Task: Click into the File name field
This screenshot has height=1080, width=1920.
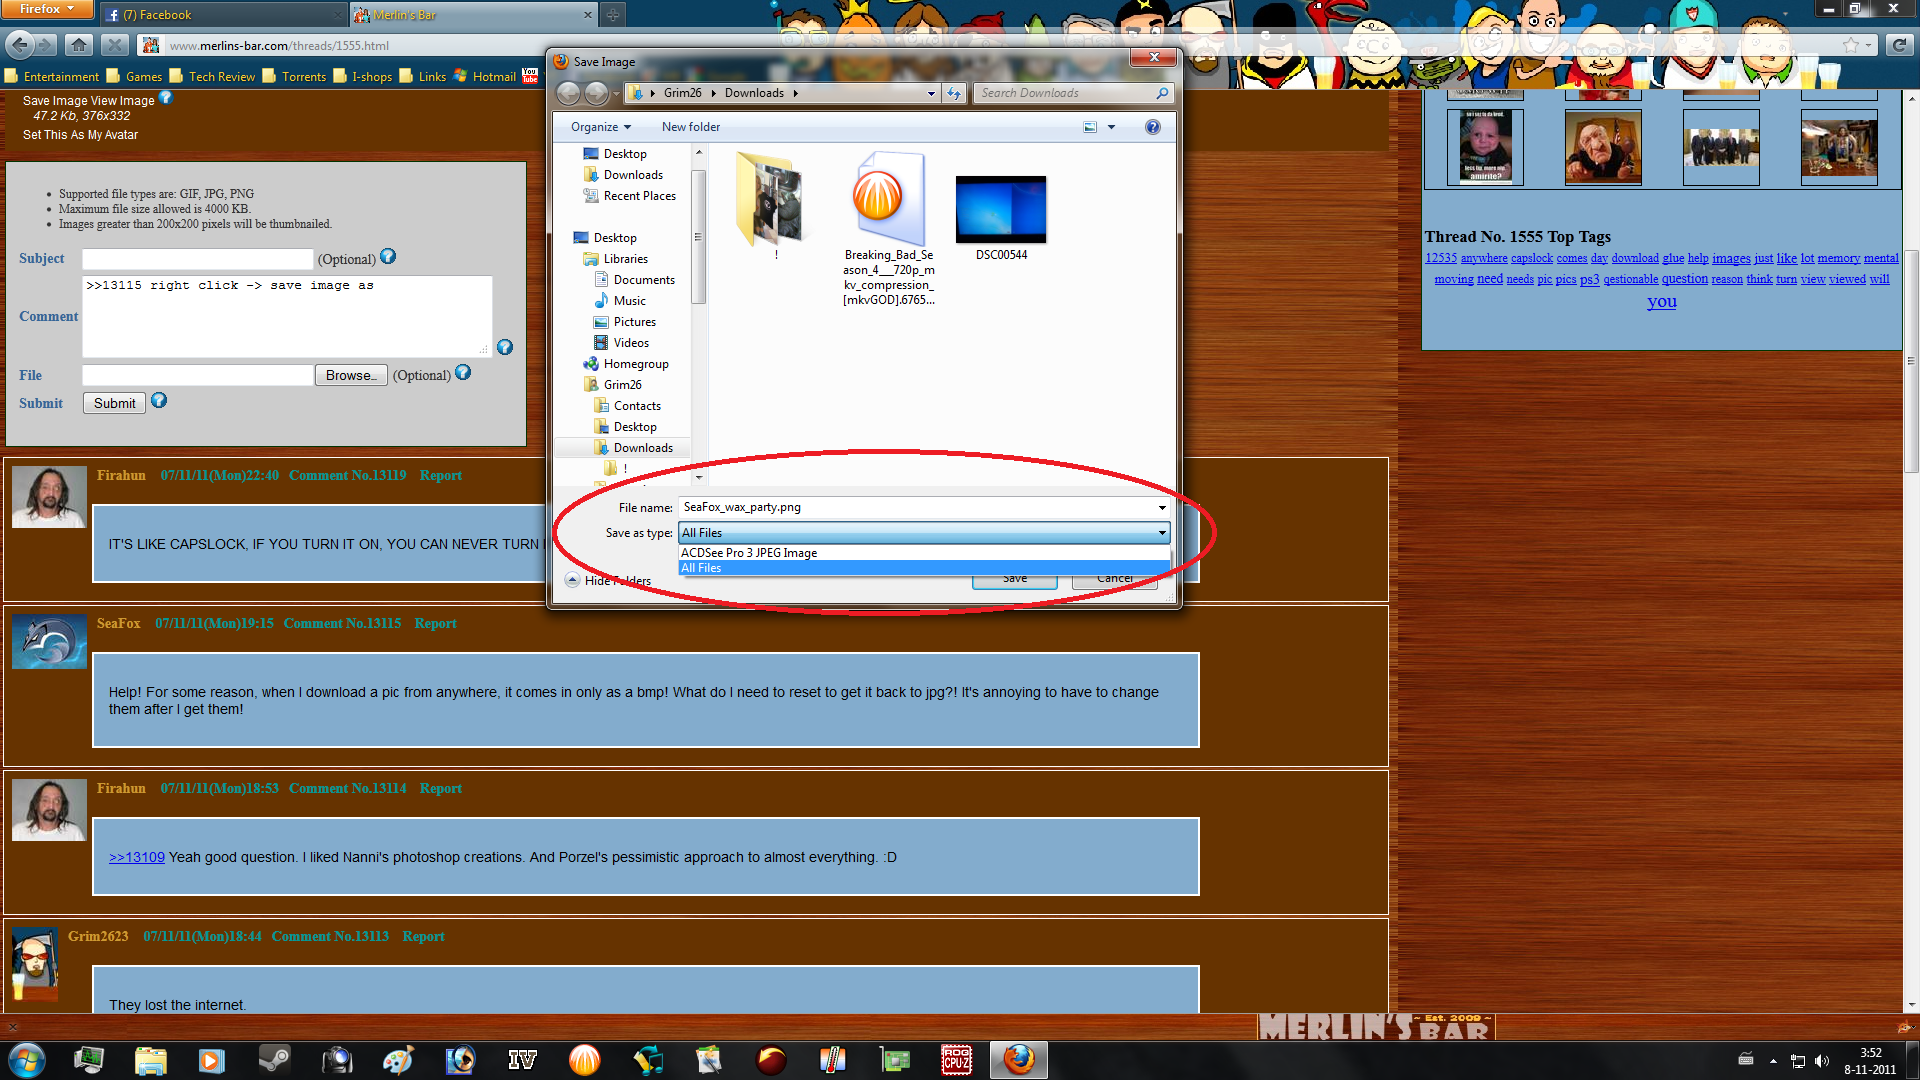Action: coord(915,507)
